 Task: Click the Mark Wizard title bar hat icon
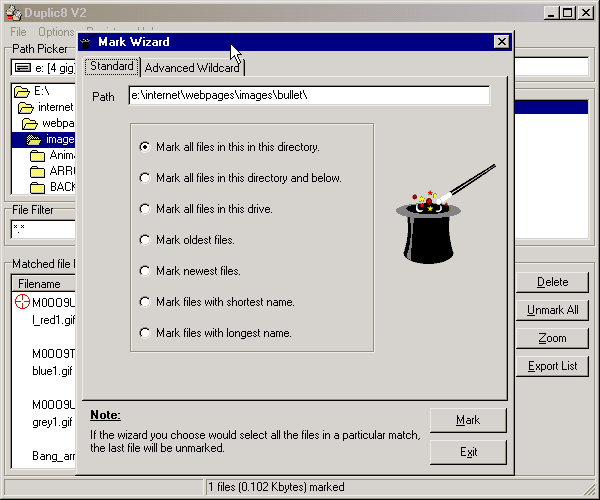pos(86,42)
